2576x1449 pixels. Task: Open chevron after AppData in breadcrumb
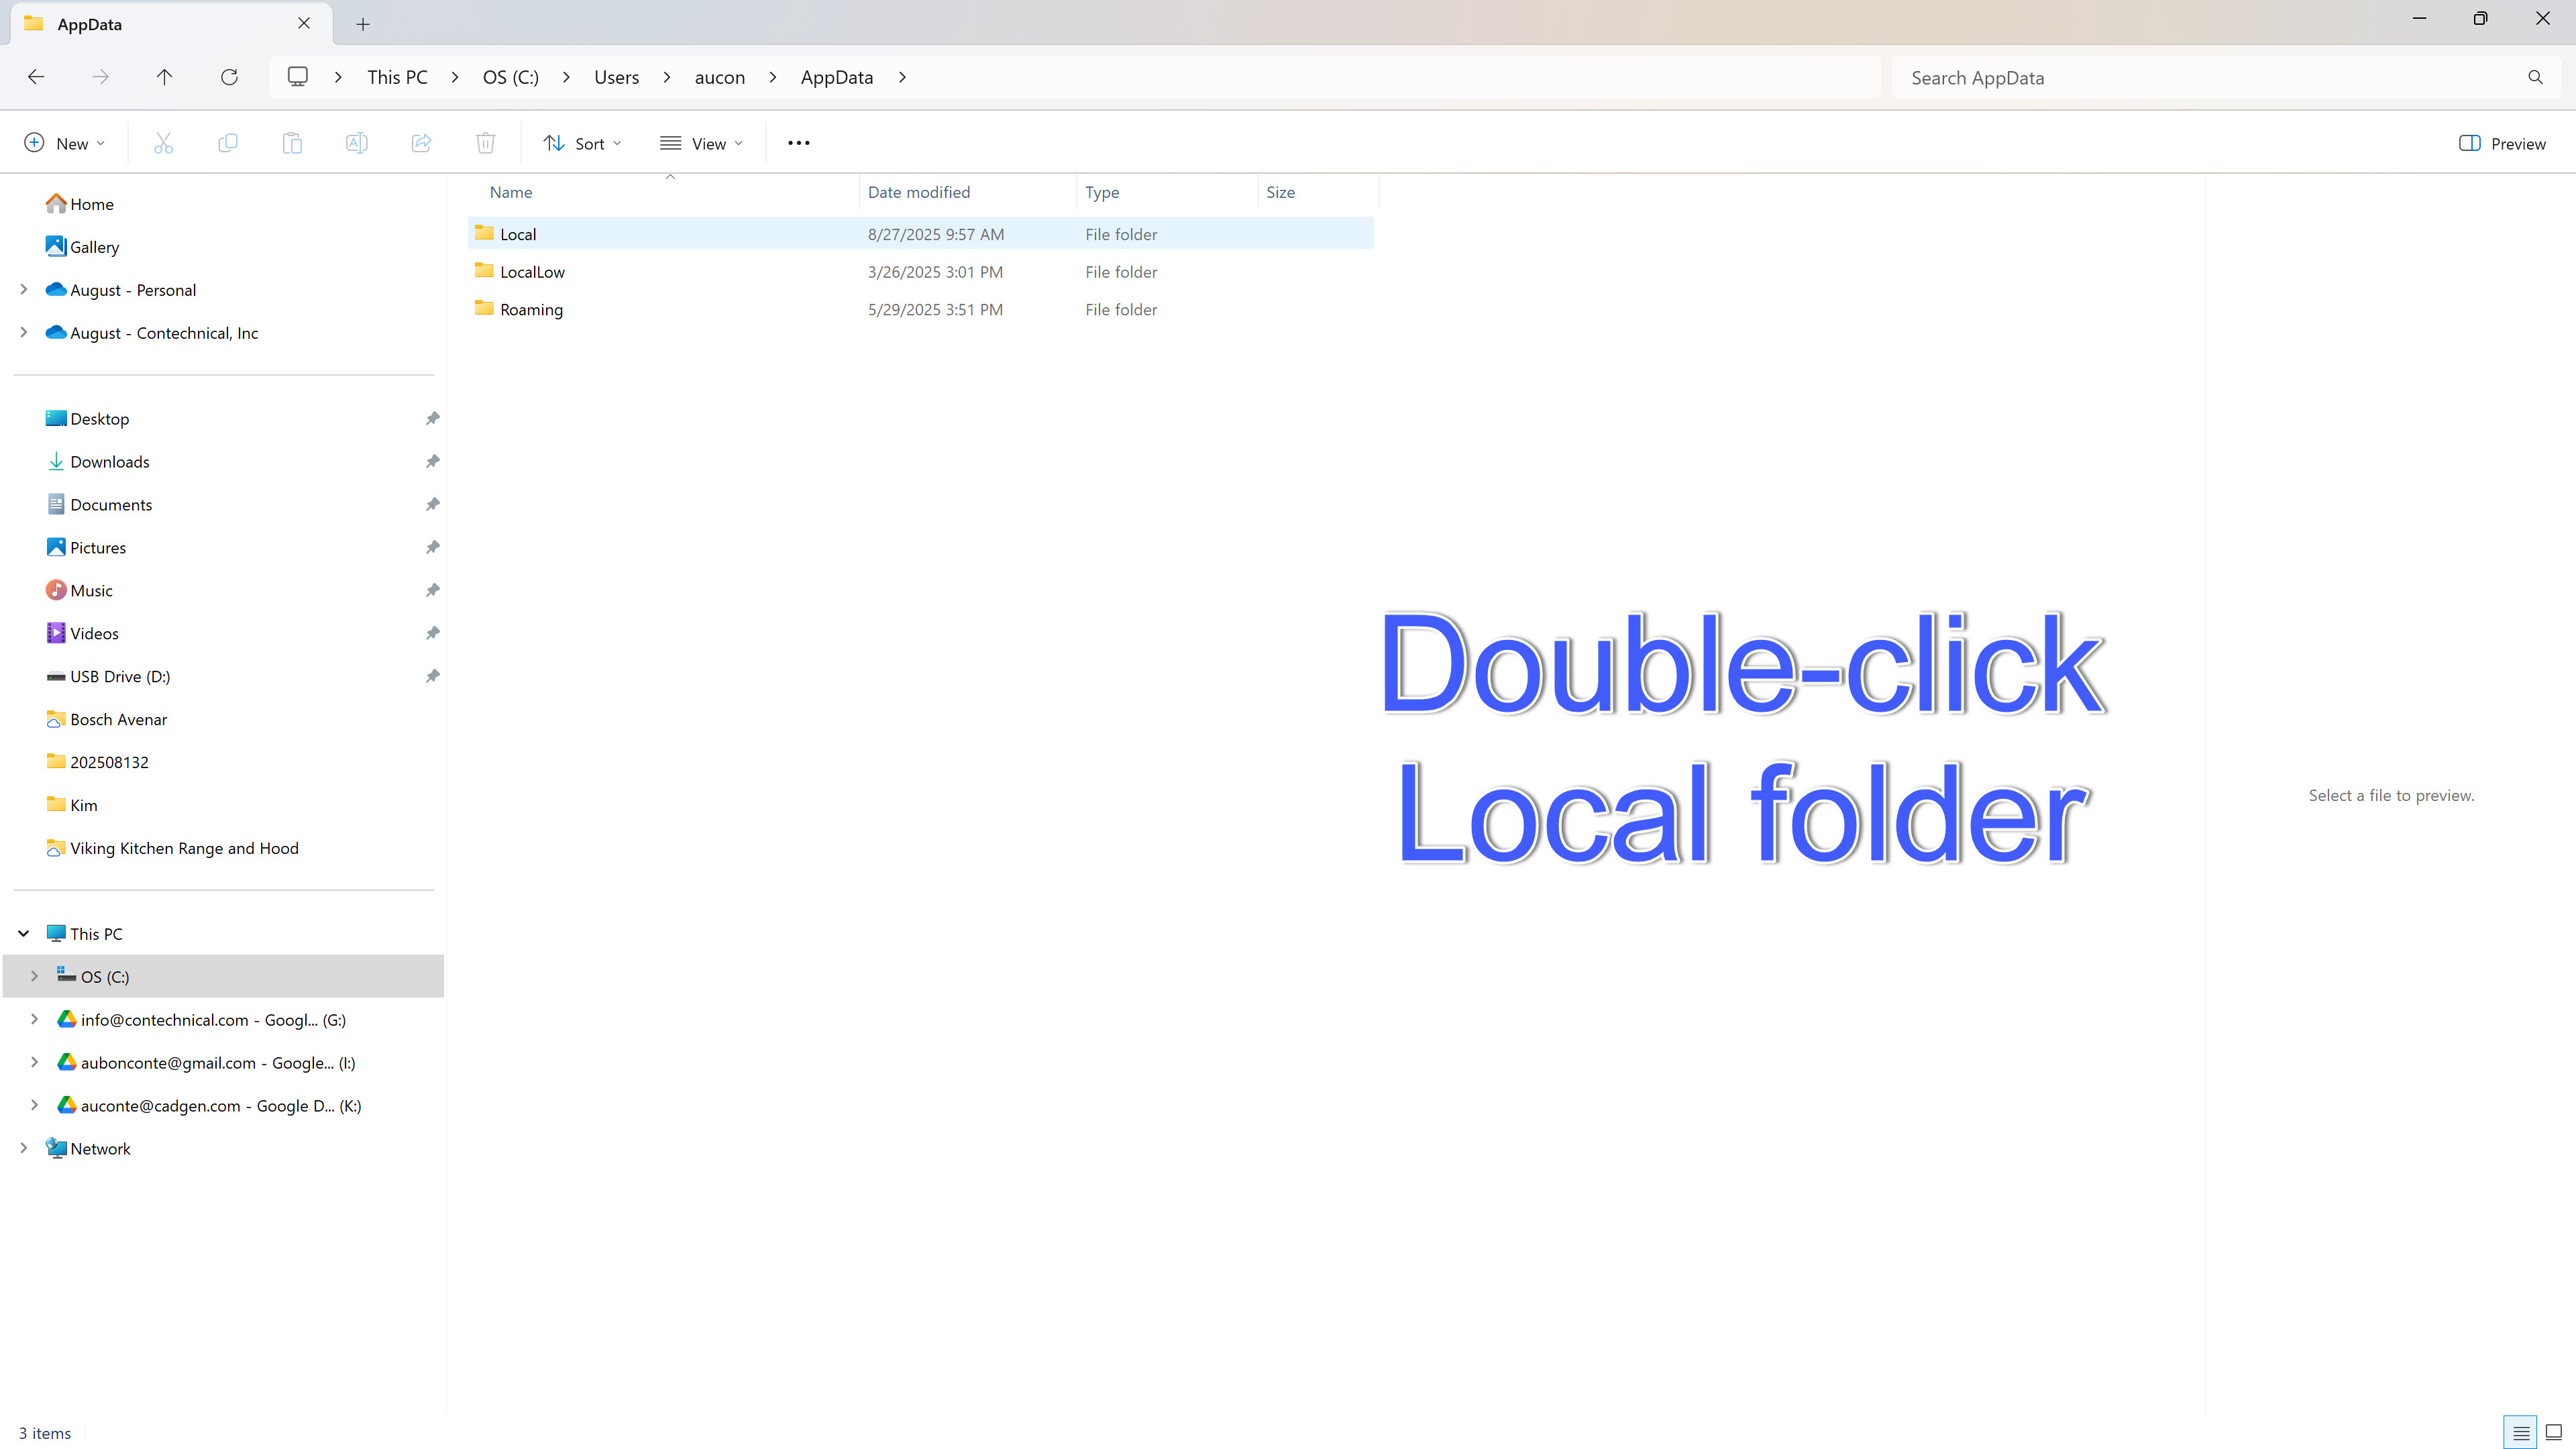pos(902,77)
